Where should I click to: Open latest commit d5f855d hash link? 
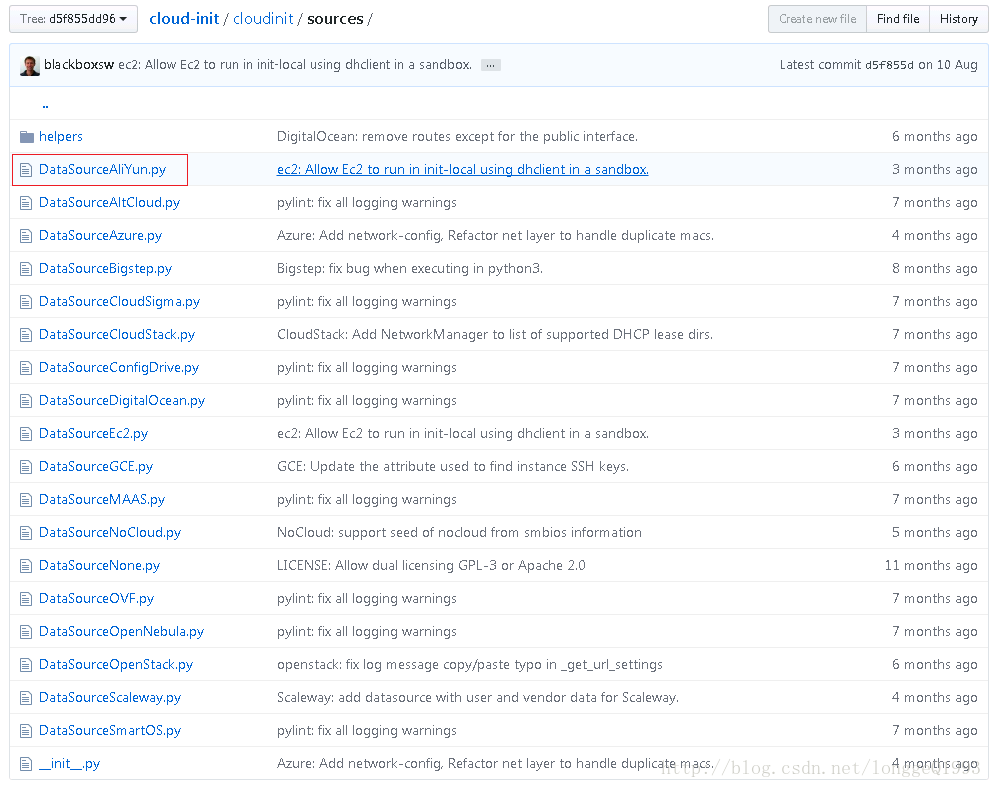point(889,65)
